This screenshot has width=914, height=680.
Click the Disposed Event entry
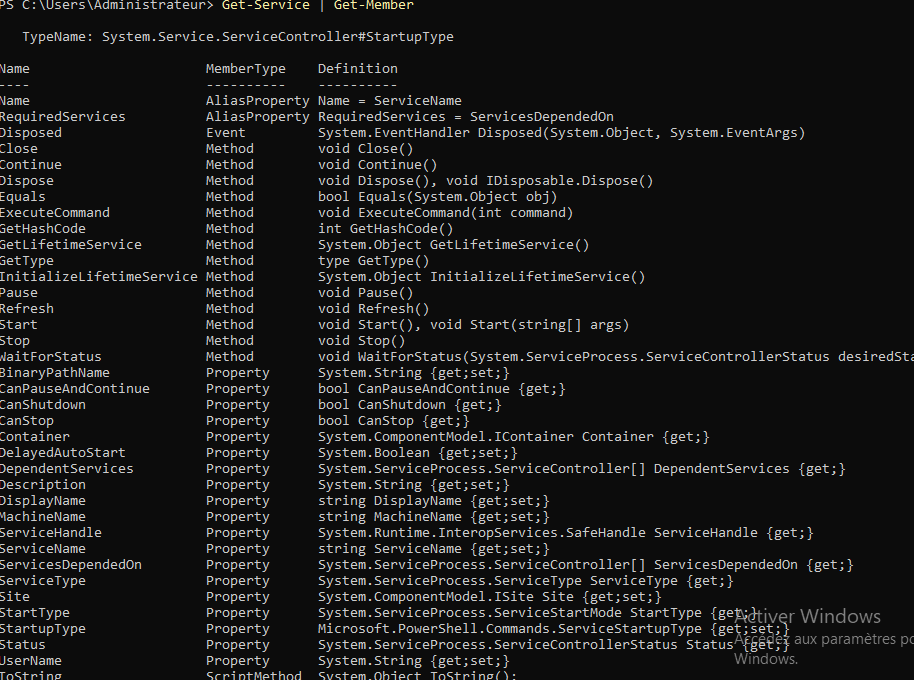[31, 132]
